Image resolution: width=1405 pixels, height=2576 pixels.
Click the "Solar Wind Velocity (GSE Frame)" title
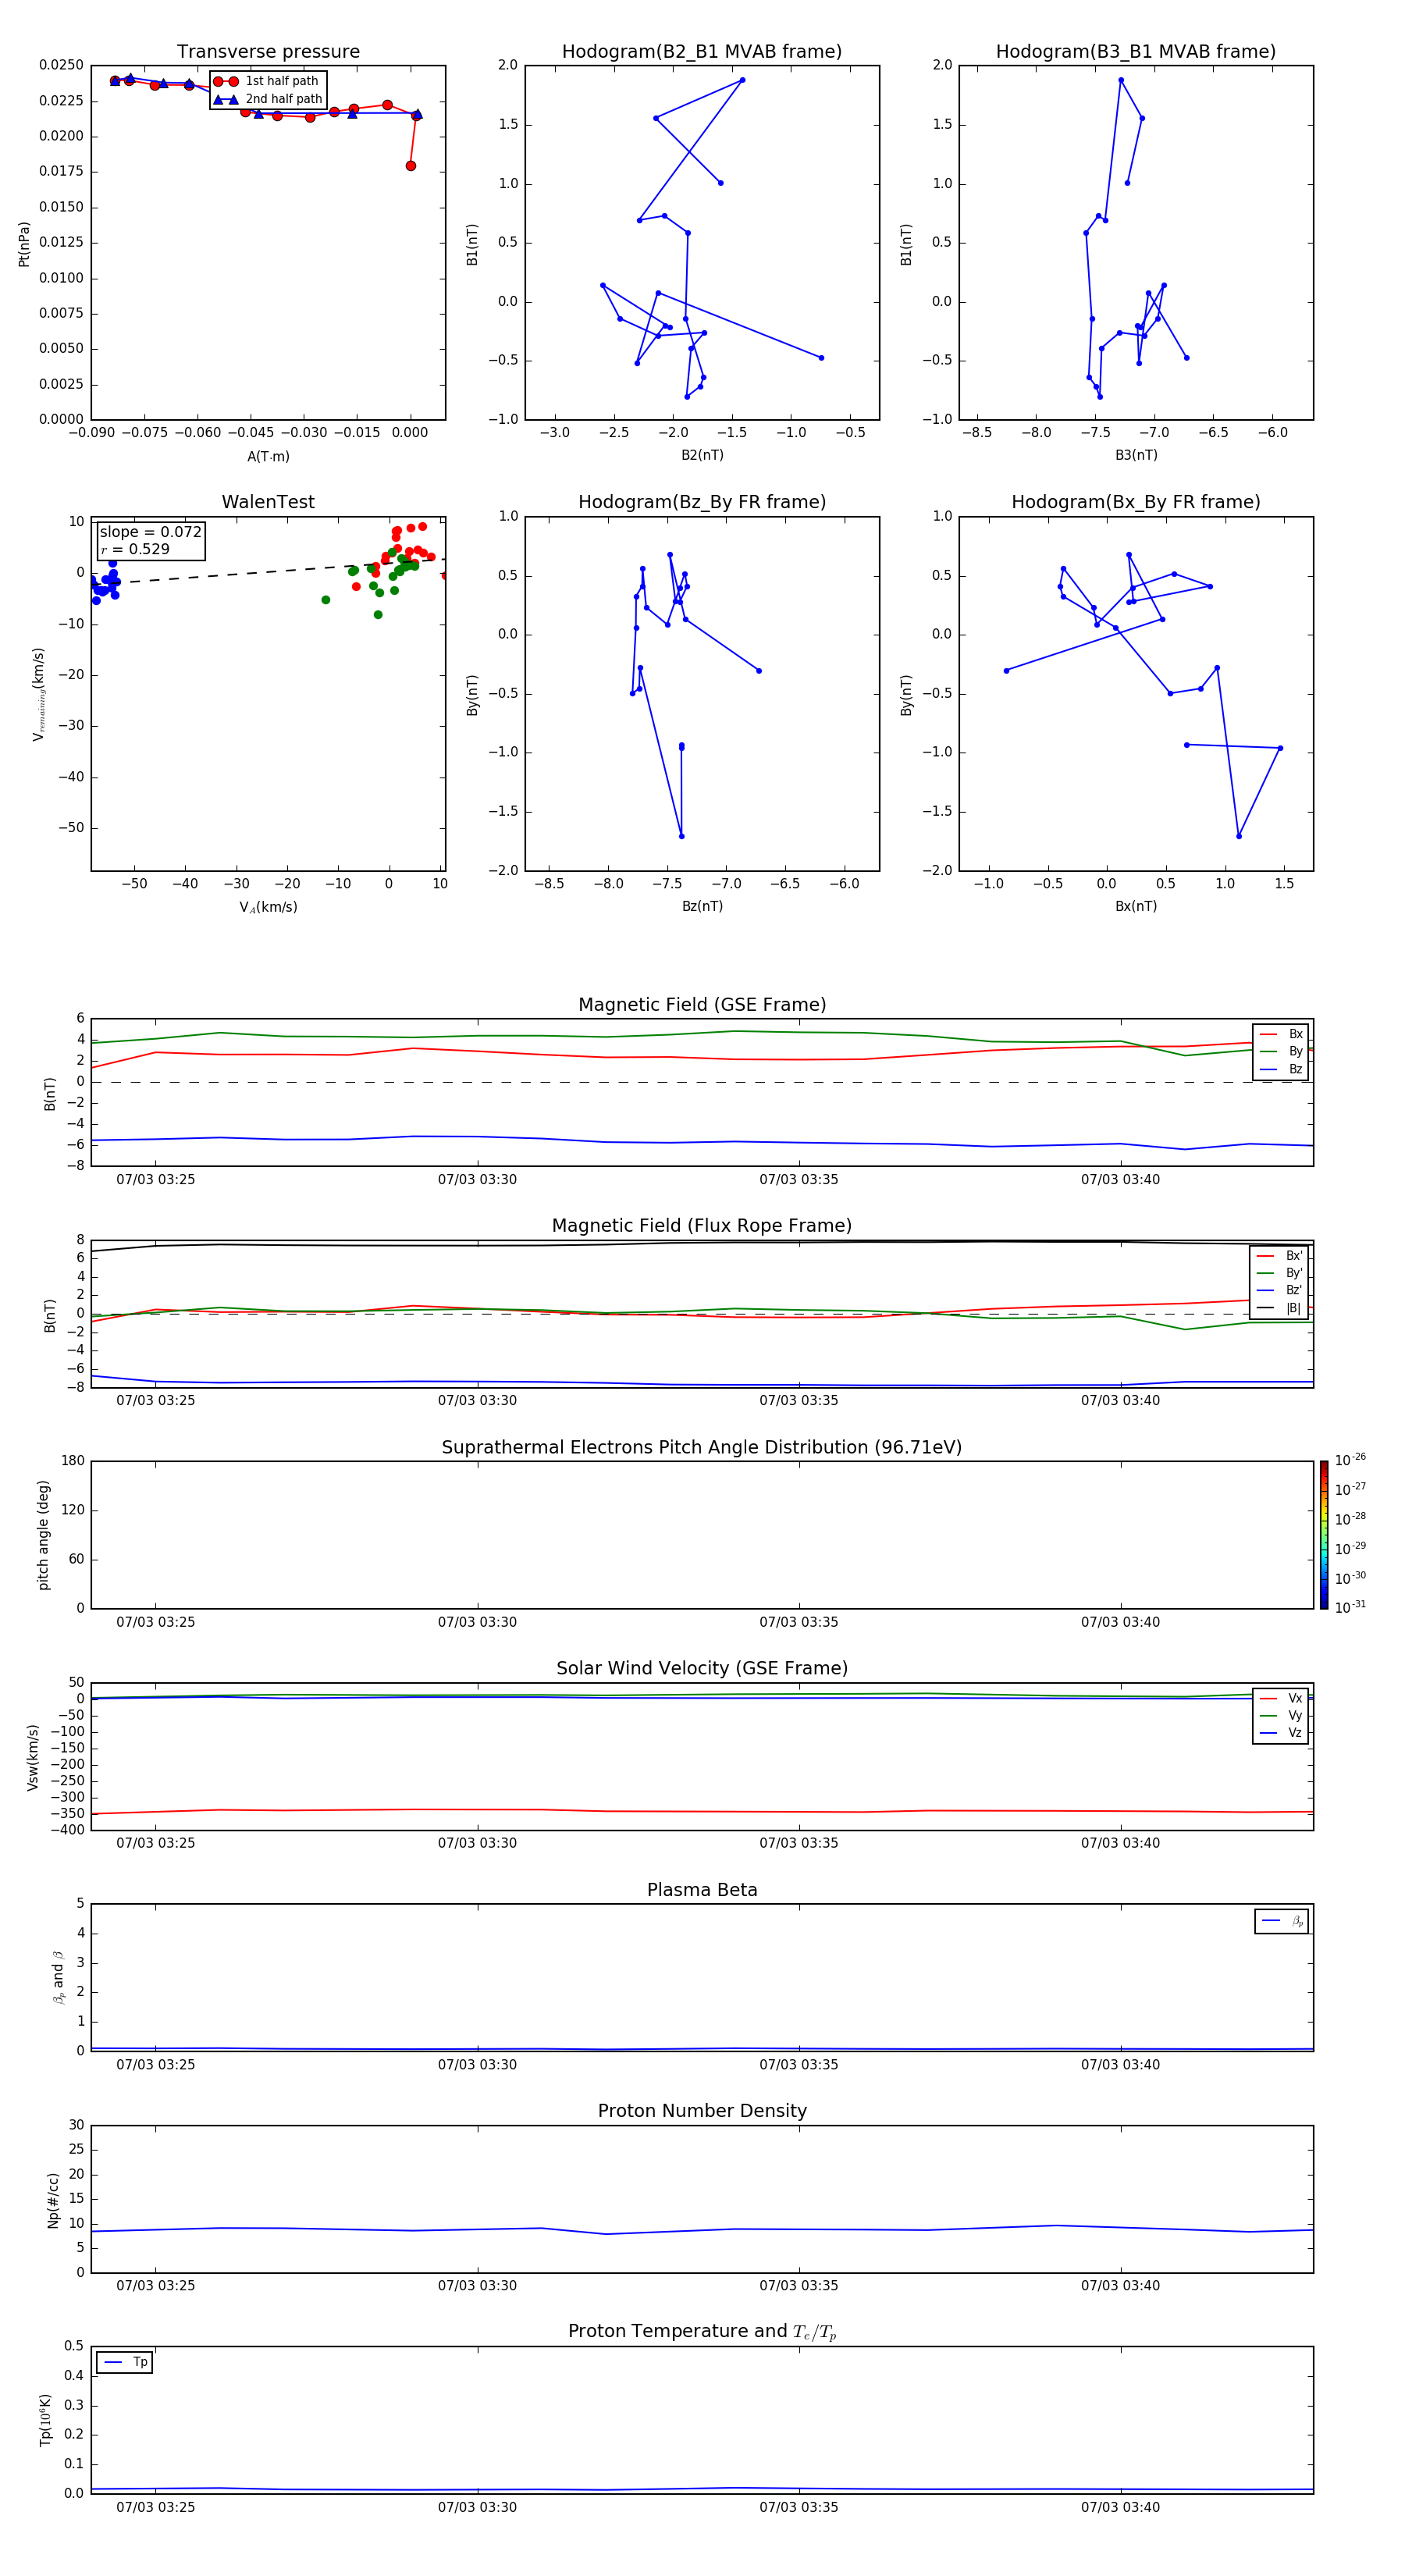pyautogui.click(x=702, y=1668)
